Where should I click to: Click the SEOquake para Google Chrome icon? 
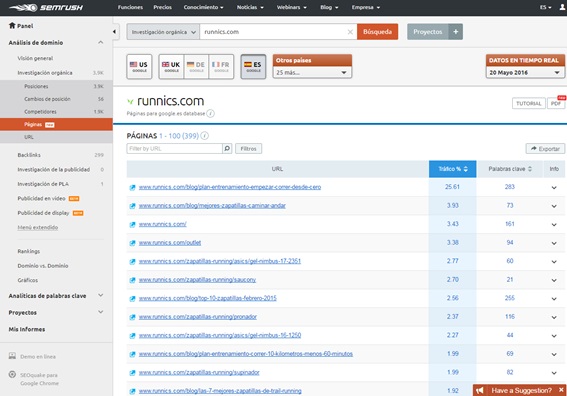point(12,375)
